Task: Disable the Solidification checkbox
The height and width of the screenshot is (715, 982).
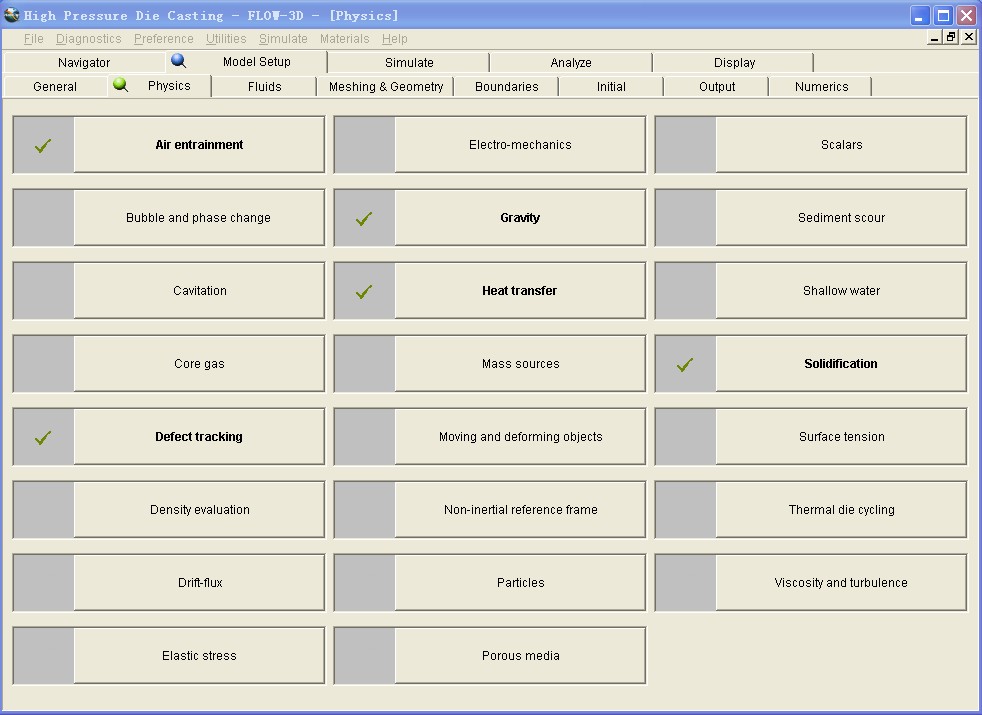Action: coord(685,364)
